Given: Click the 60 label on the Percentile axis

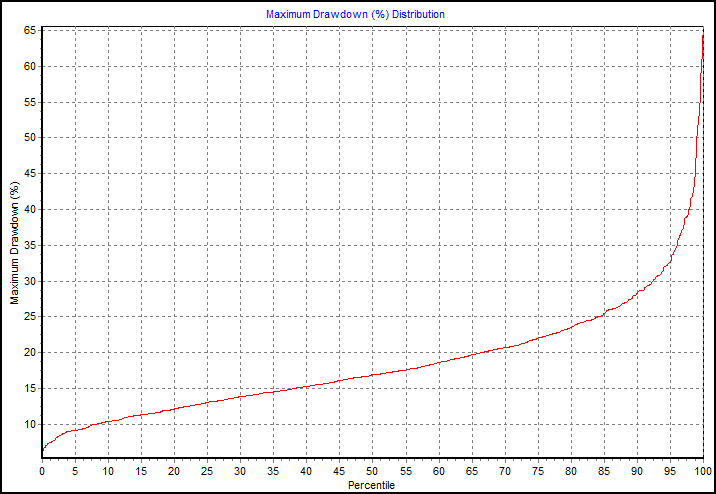Looking at the screenshot, I should coord(439,471).
